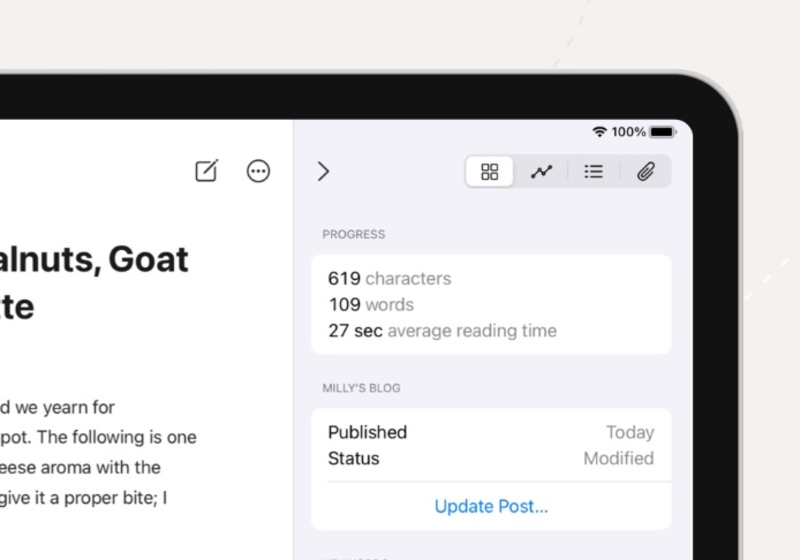Viewport: 800px width, 560px height.
Task: Tap the Status Modified row
Action: [491, 459]
